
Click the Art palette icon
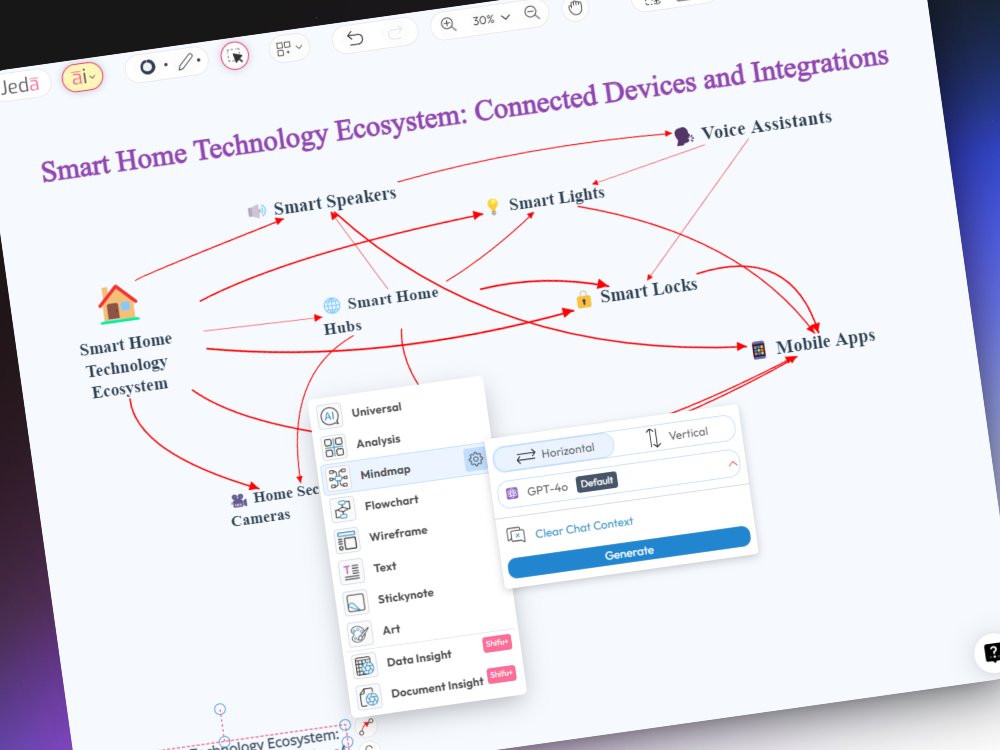click(x=360, y=634)
